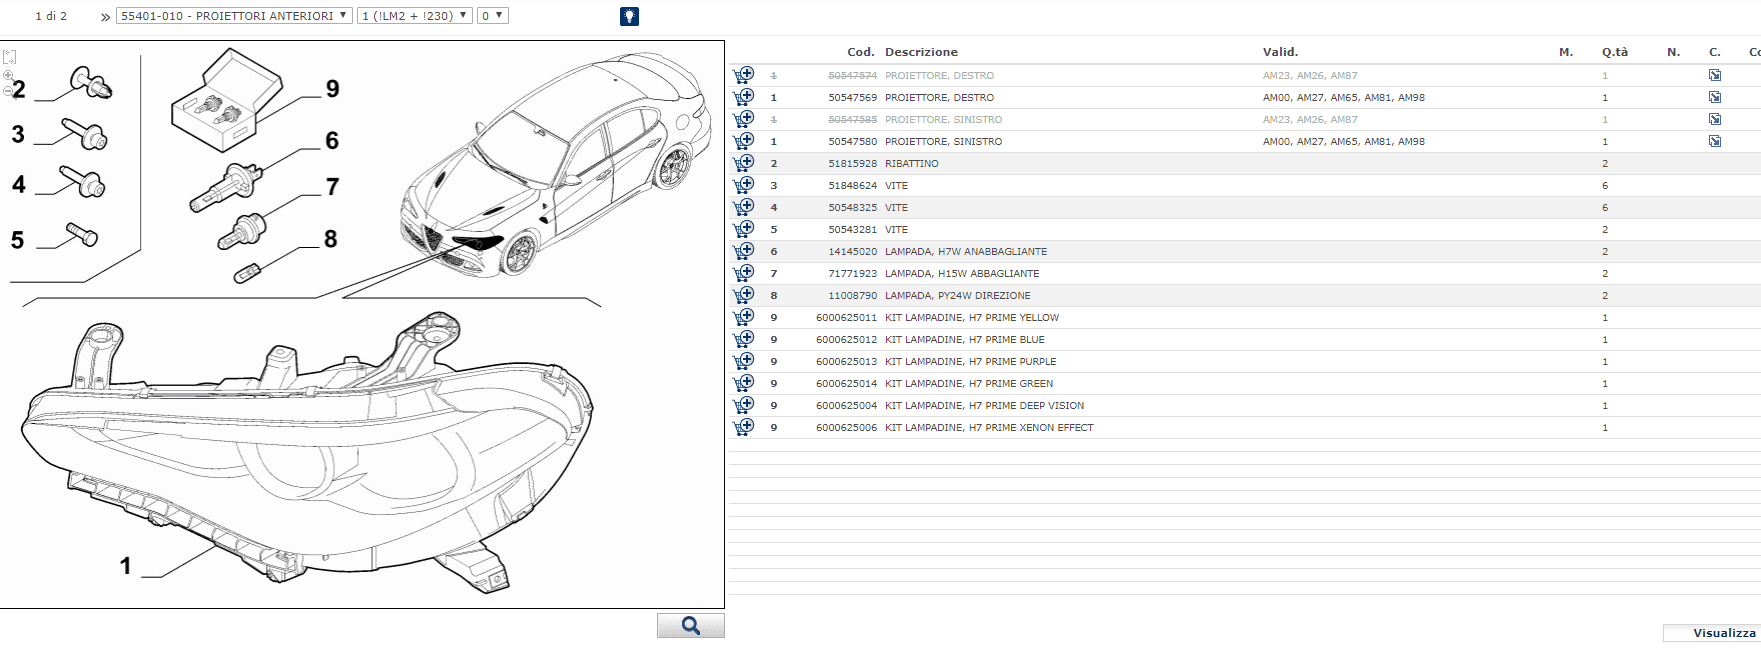1761x649 pixels.
Task: Add LAMPADA H15W ABBAGLIANTE to cart
Action: click(x=743, y=273)
